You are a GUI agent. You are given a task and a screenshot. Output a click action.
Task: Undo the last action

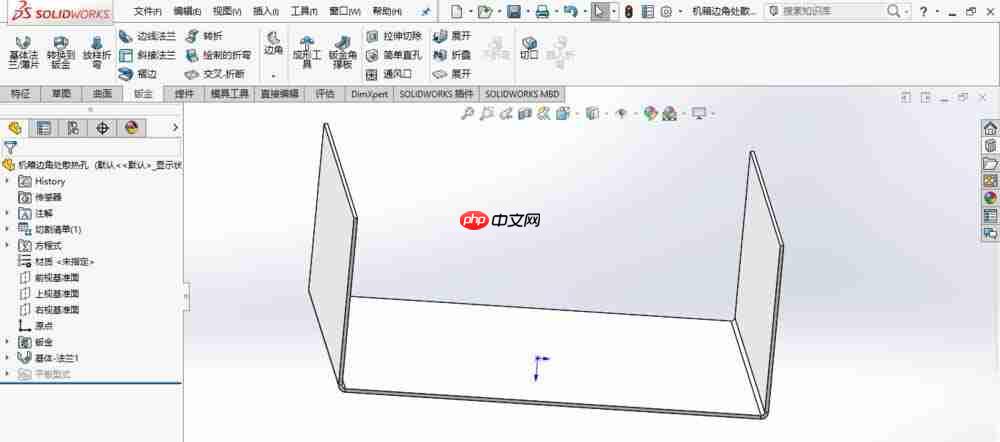tap(571, 11)
